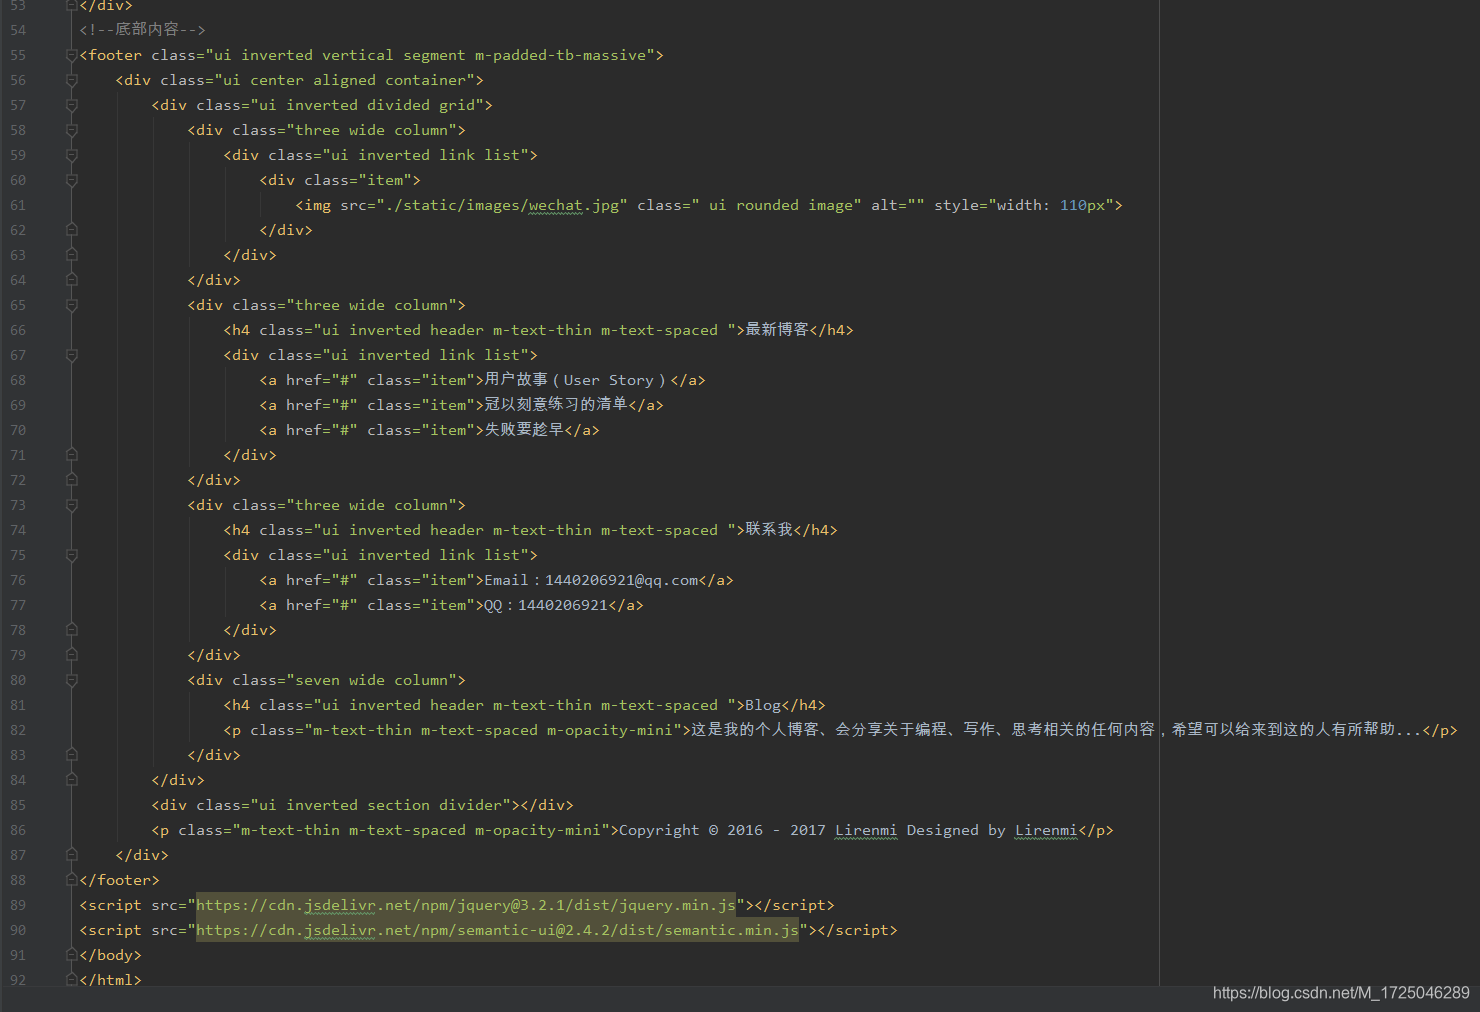The width and height of the screenshot is (1480, 1012).
Task: Click the 底部内容 HTML comment
Action: [x=142, y=30]
